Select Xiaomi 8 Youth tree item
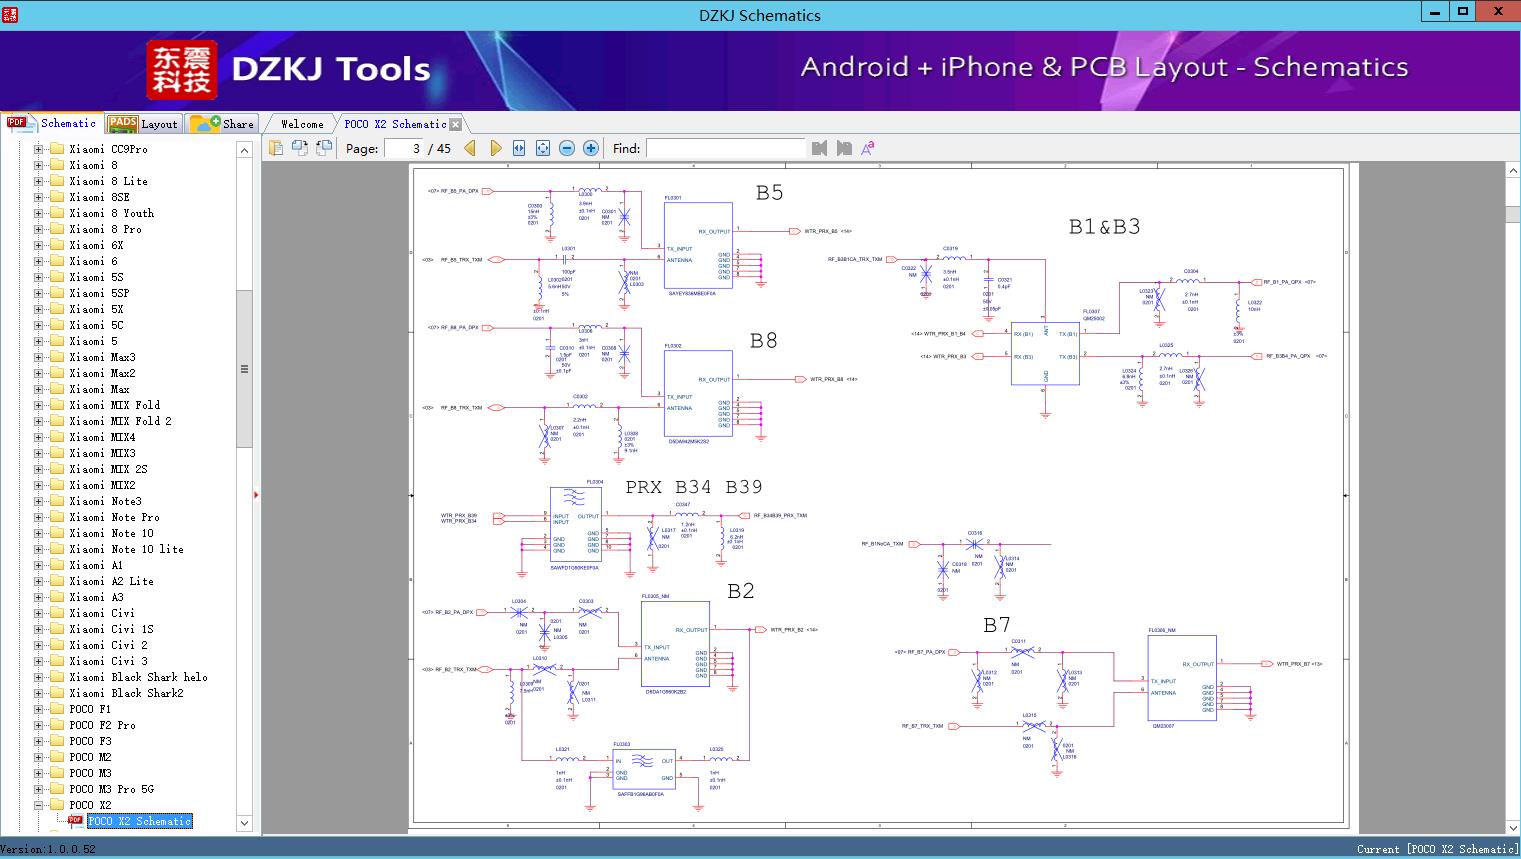 (111, 213)
